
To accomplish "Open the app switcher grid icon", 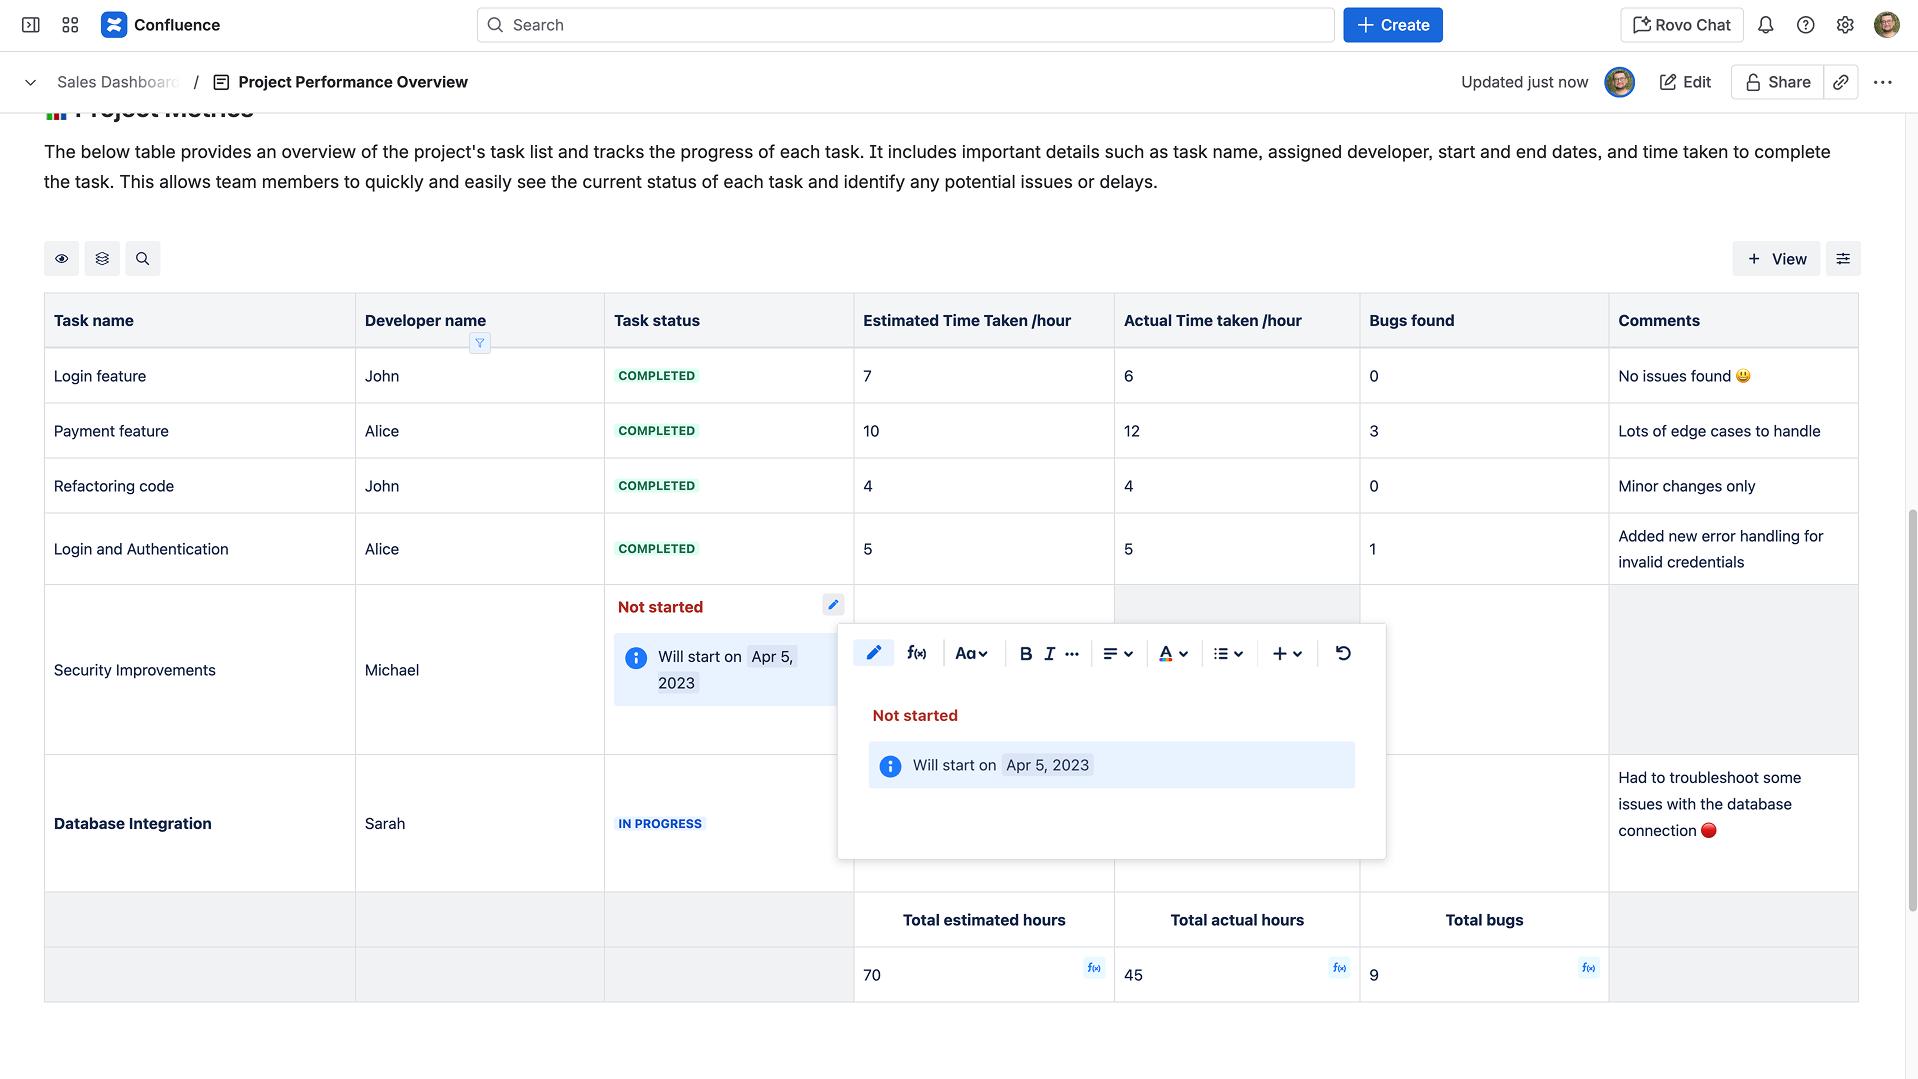I will (x=70, y=25).
